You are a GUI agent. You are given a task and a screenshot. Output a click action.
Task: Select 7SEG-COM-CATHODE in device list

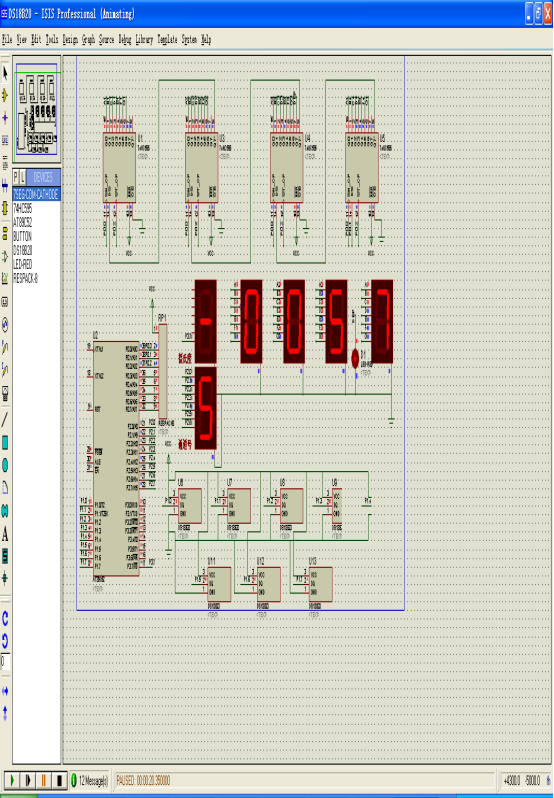pyautogui.click(x=36, y=194)
